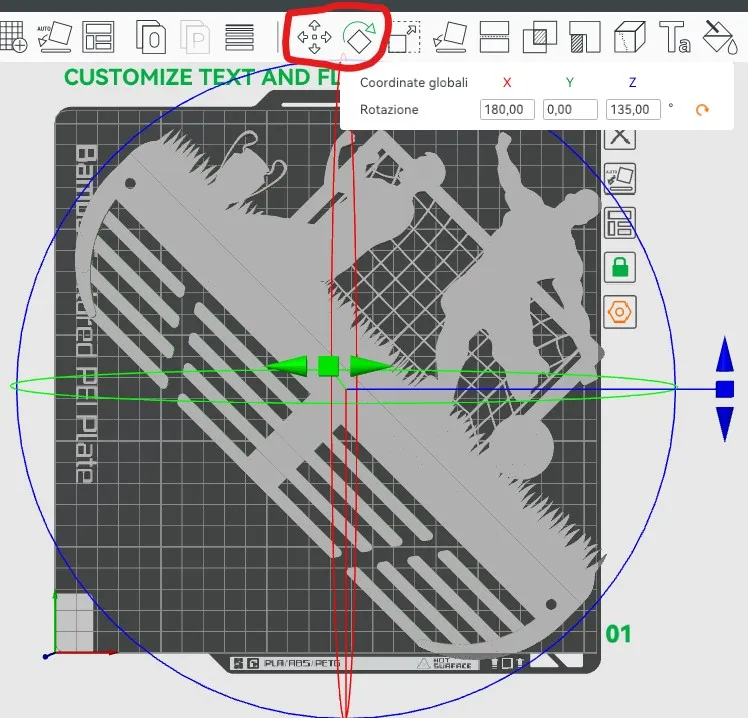Click the Split to Objects icon

tap(151, 36)
